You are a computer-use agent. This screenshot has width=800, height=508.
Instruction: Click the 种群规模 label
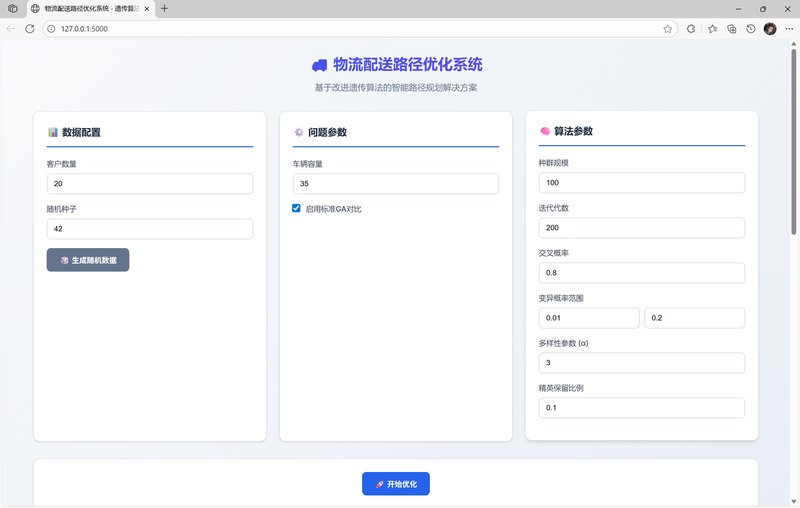pyautogui.click(x=554, y=163)
